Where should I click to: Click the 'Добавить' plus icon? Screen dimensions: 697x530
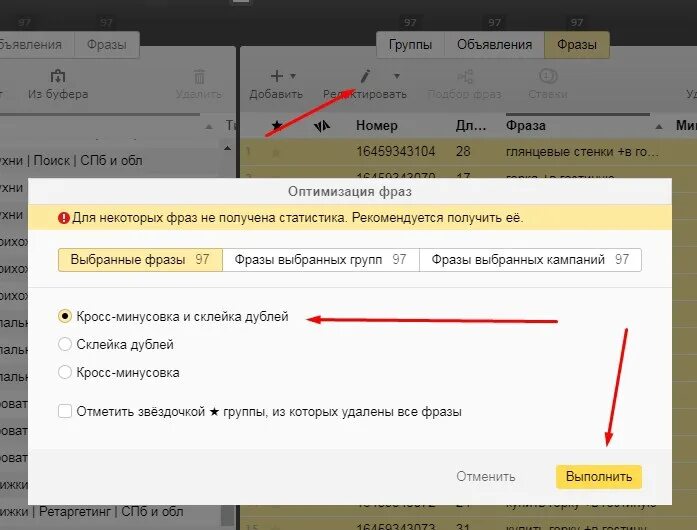click(x=276, y=76)
